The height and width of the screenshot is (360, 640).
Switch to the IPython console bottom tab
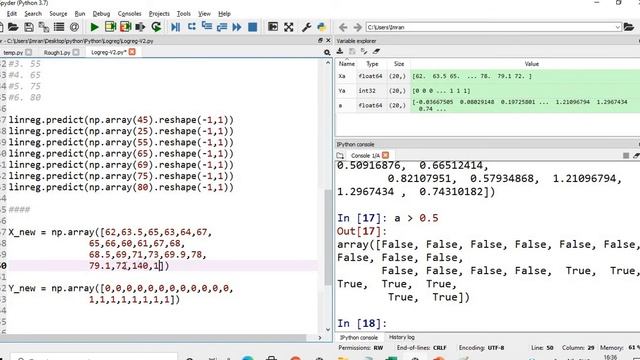tap(359, 338)
